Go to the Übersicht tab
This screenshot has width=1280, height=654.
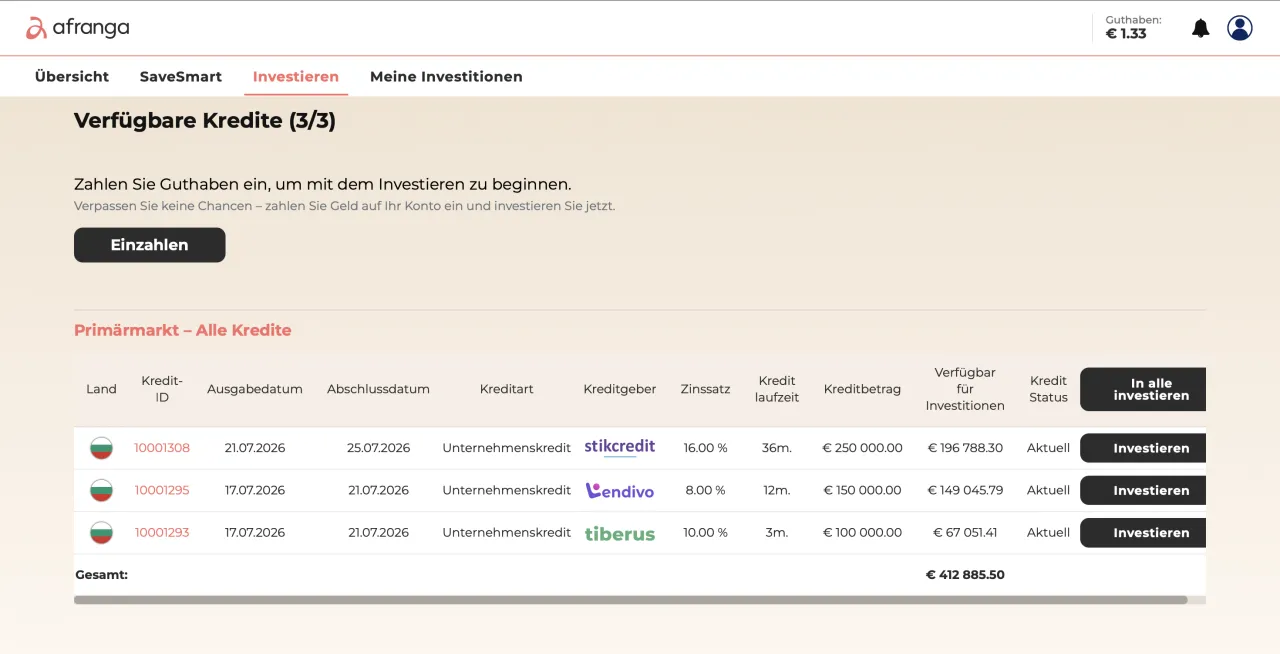pyautogui.click(x=72, y=76)
